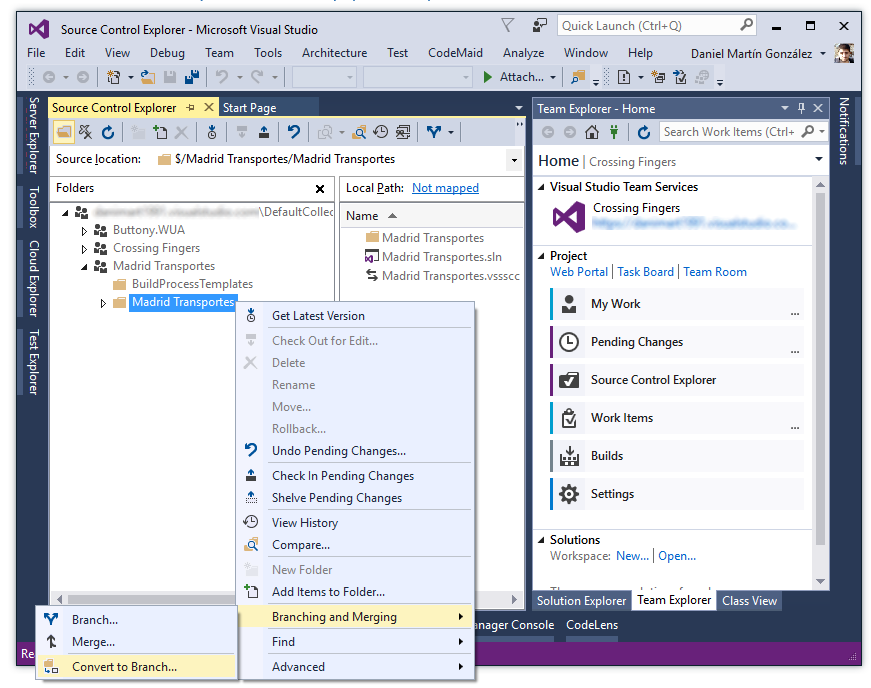The height and width of the screenshot is (688, 871).
Task: Click Quick Launch search box
Action: coord(657,26)
